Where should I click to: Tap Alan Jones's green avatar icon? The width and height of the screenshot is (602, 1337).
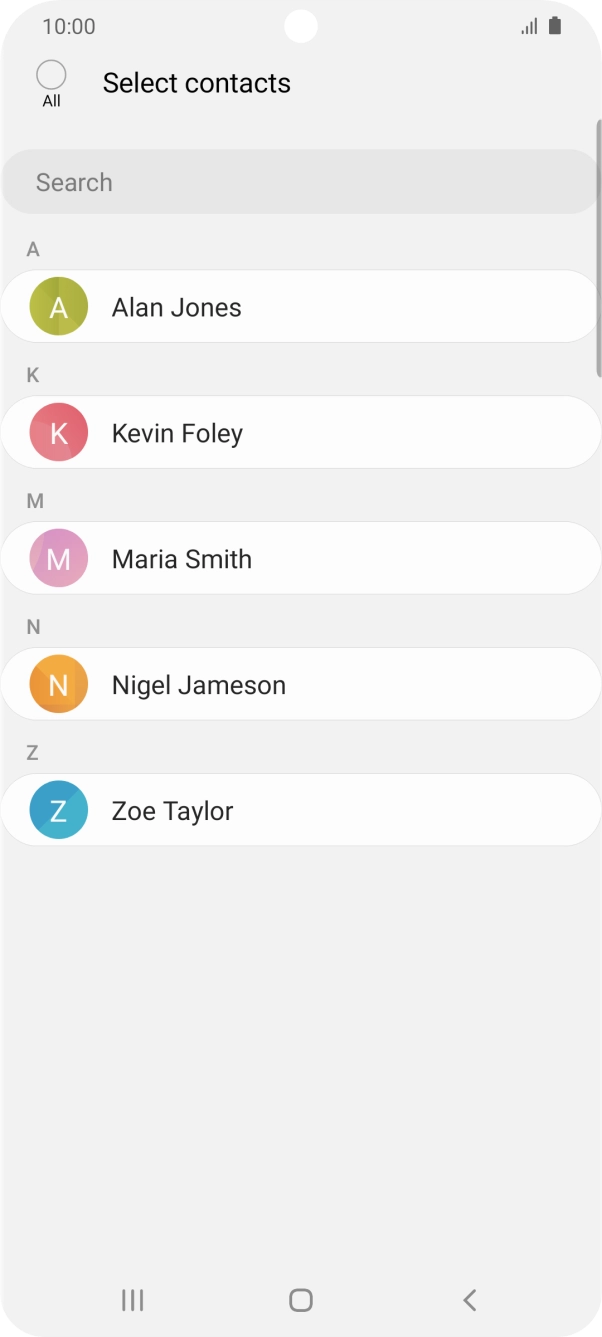click(x=59, y=306)
